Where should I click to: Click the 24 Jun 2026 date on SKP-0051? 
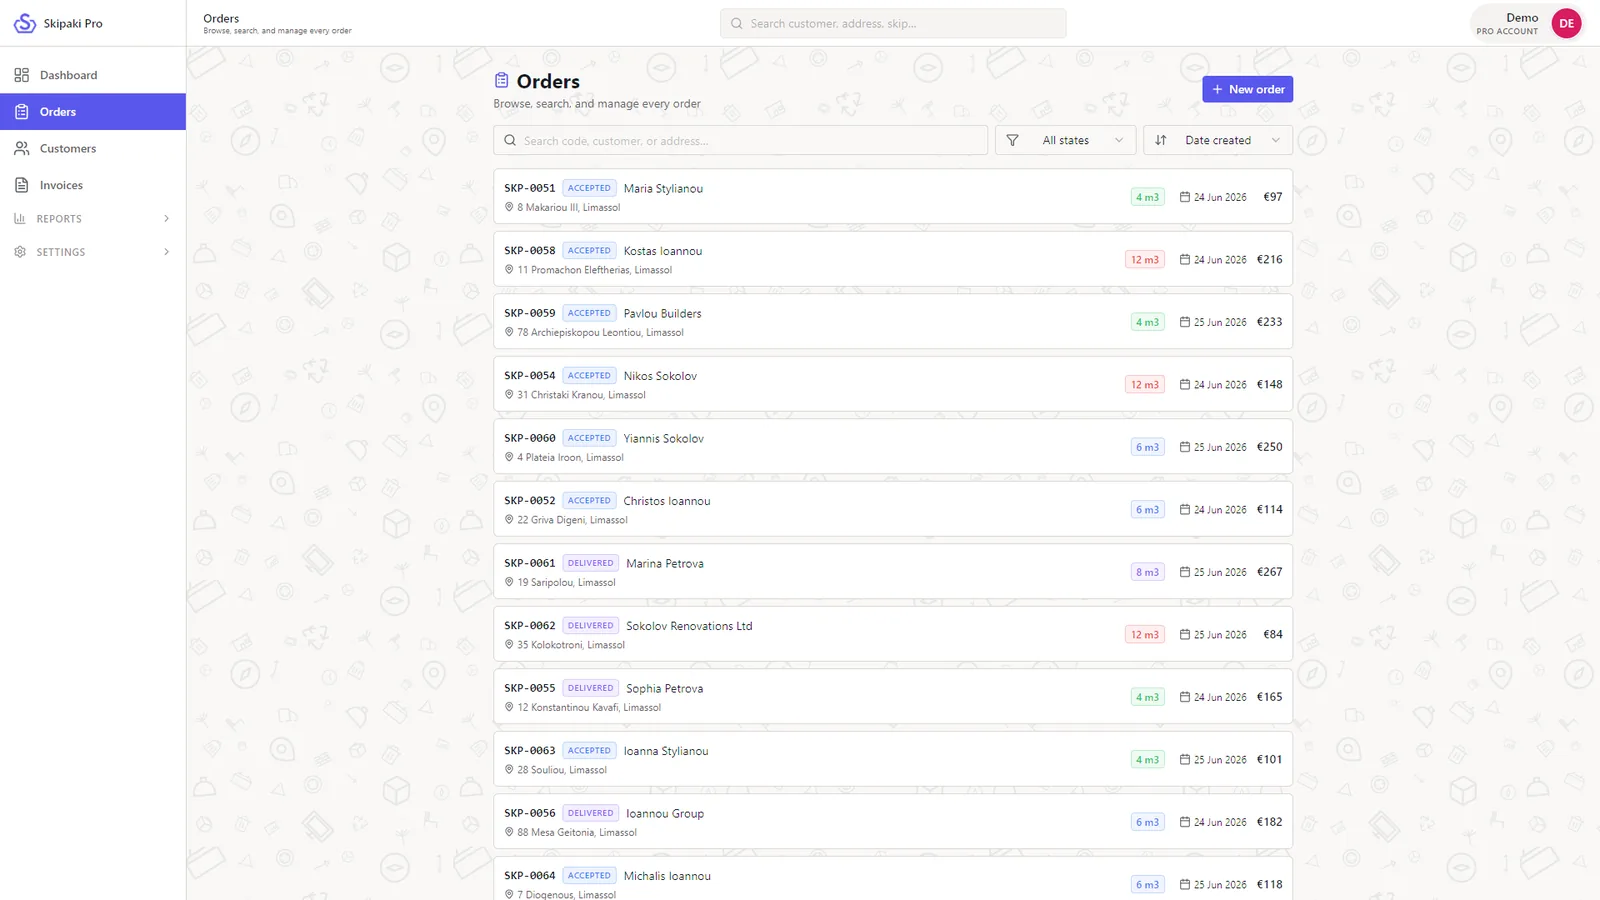tap(1220, 197)
